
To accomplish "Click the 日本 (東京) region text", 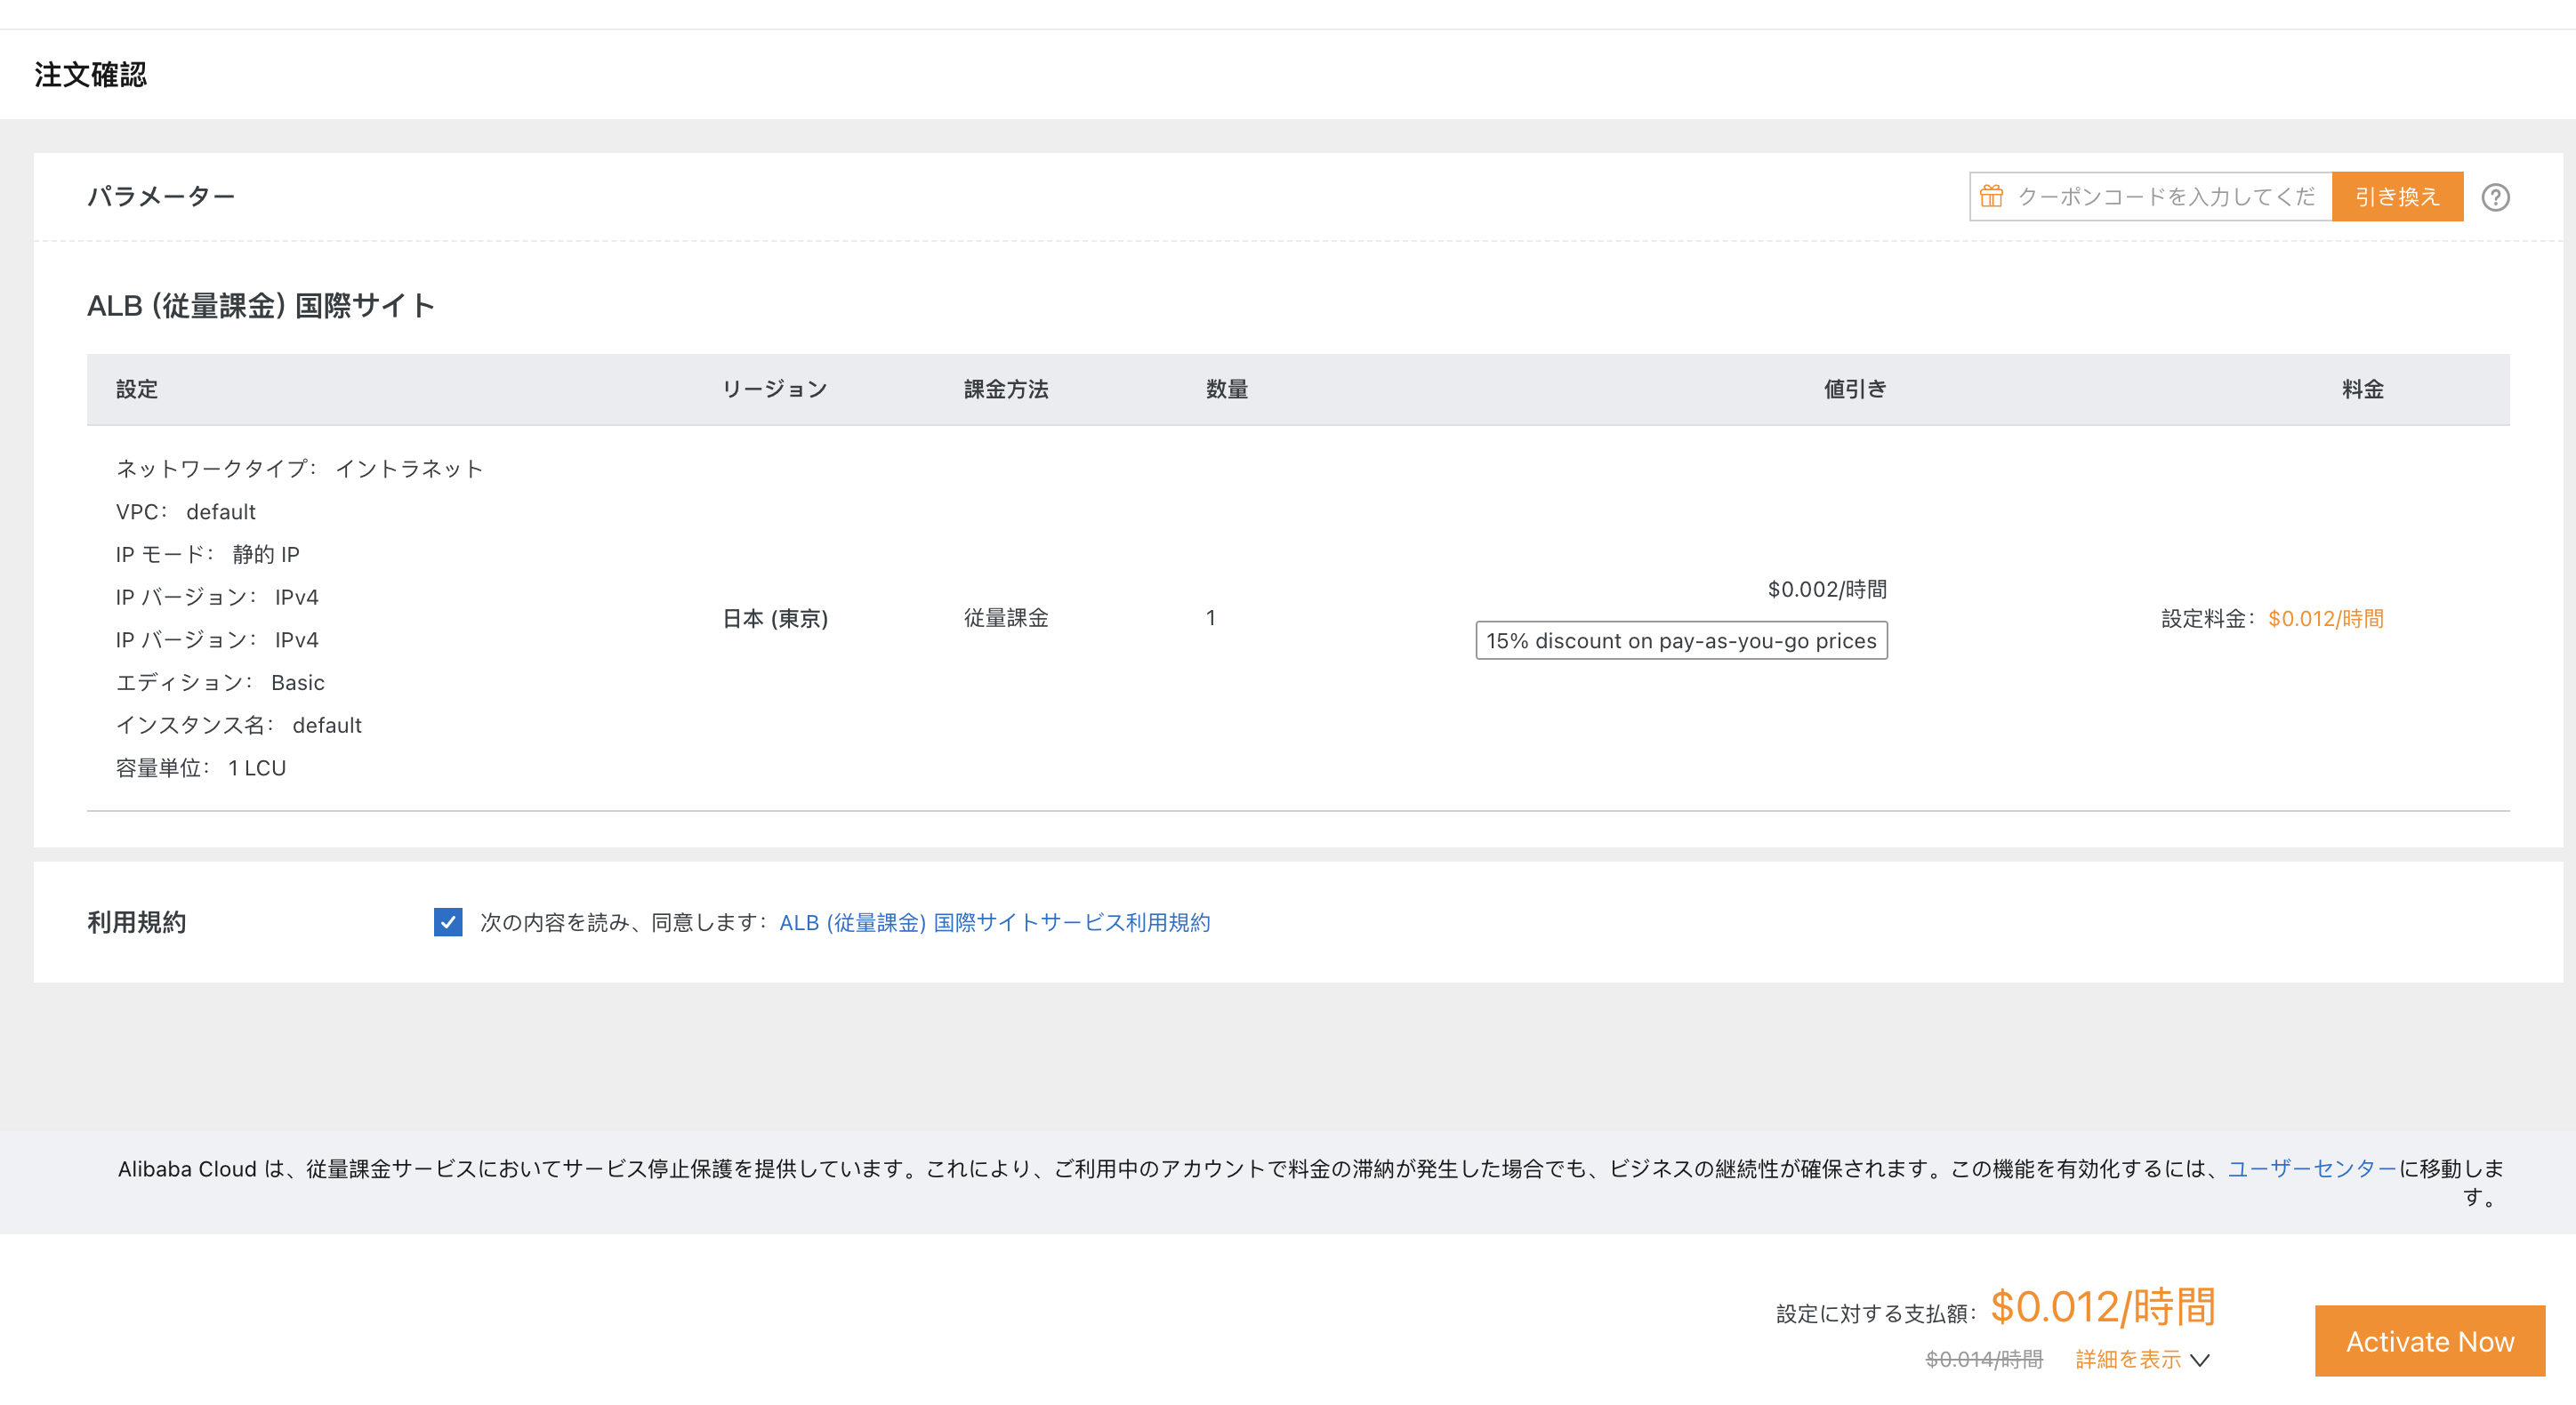I will tap(777, 619).
